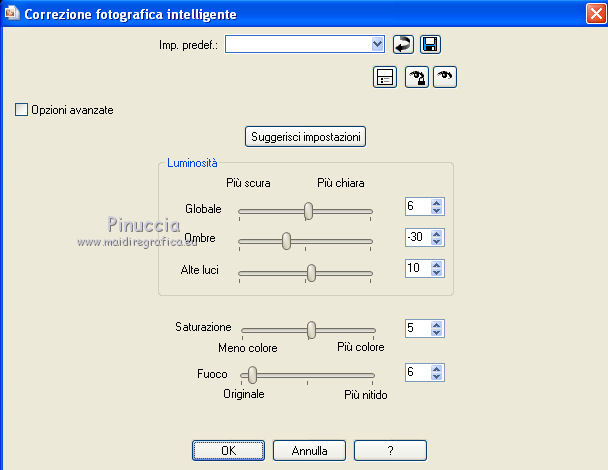
Task: Increase the Fuoco spinner value
Action: click(x=436, y=368)
